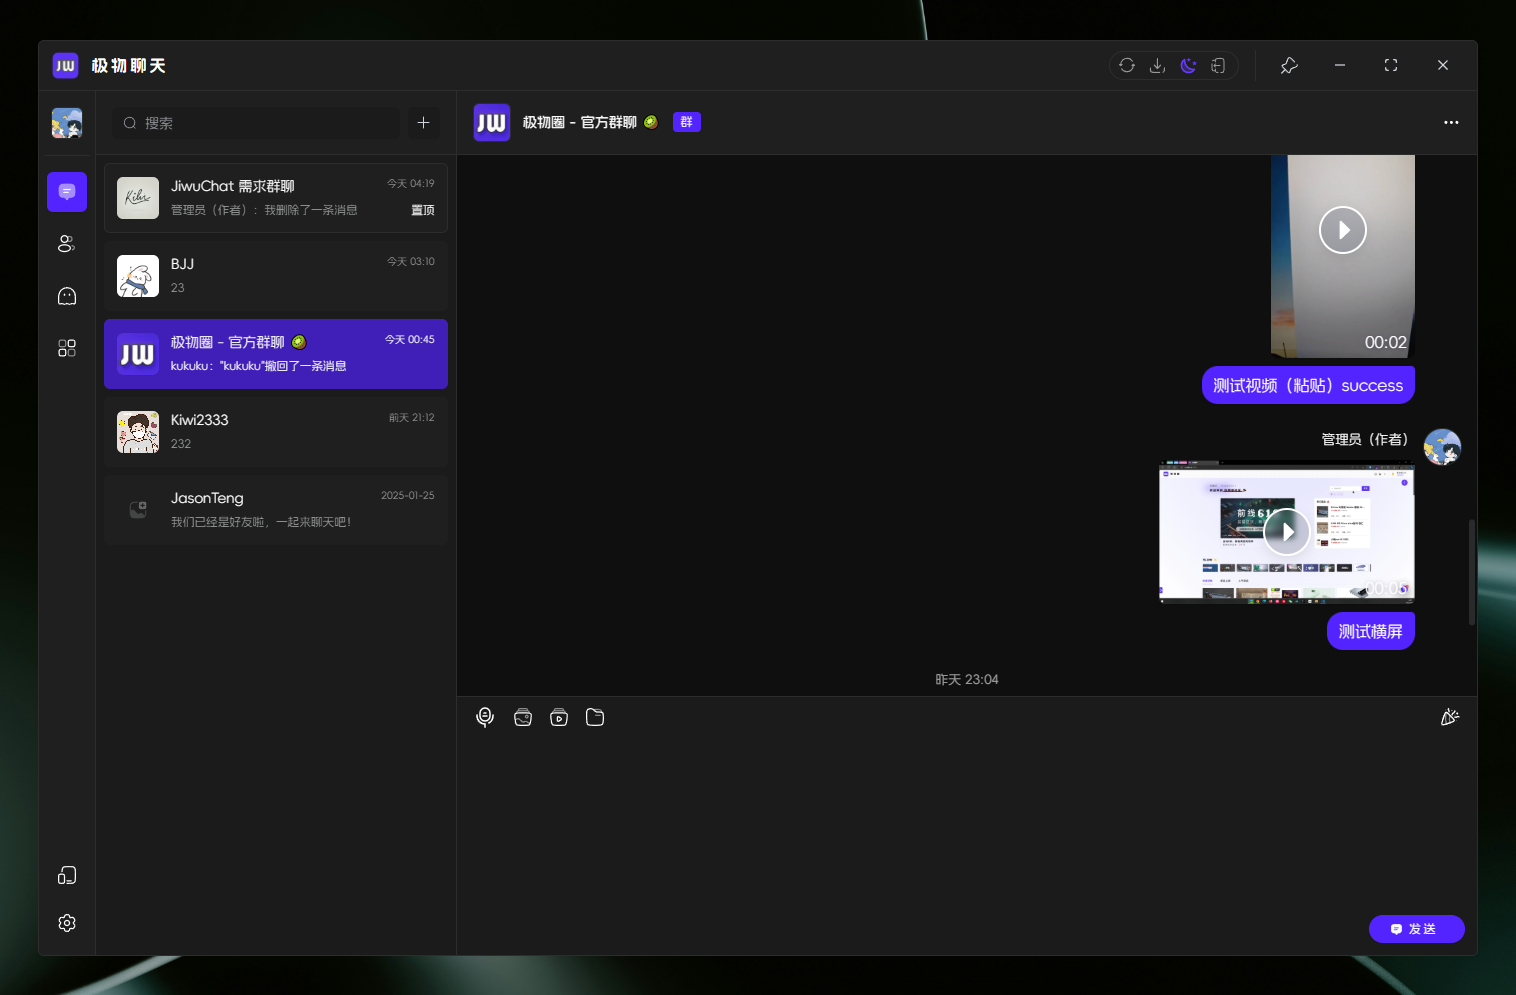
Task: Toggle dark mode with moon icon
Action: pos(1188,66)
